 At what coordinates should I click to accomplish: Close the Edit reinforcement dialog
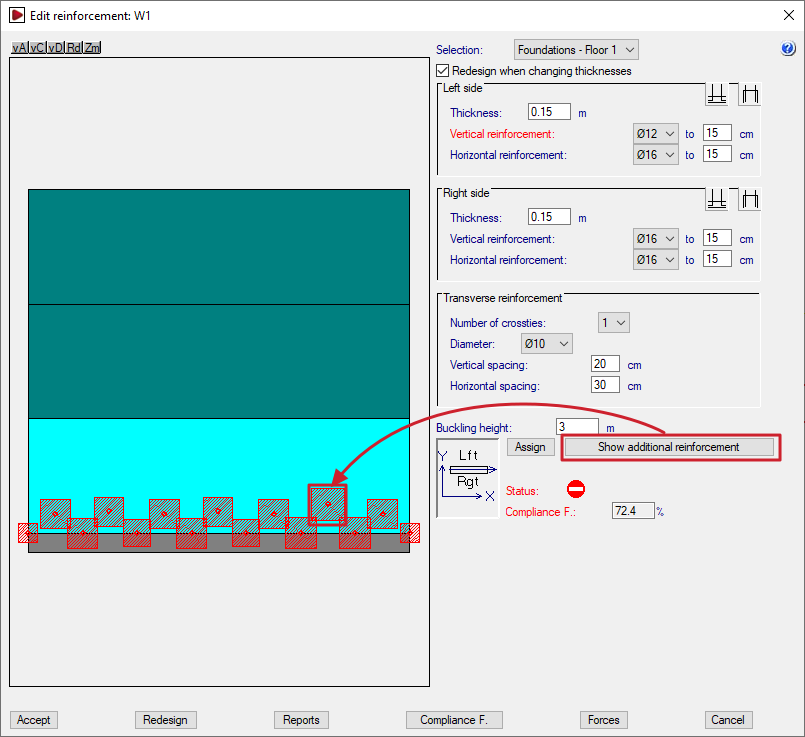pos(789,15)
